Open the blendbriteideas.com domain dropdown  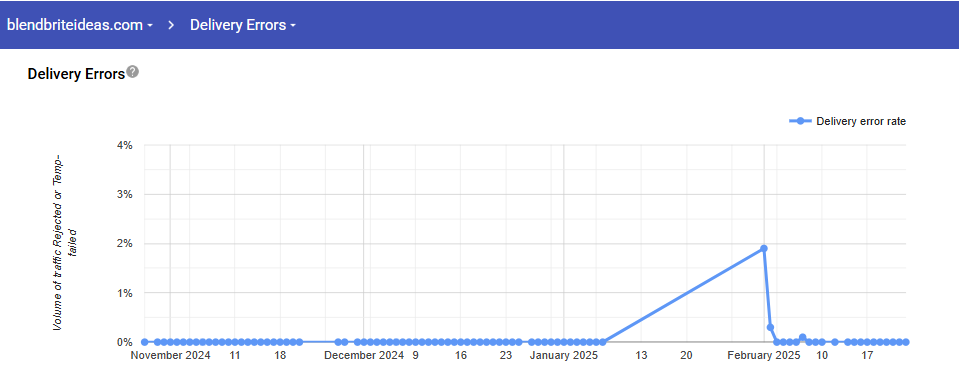click(80, 25)
